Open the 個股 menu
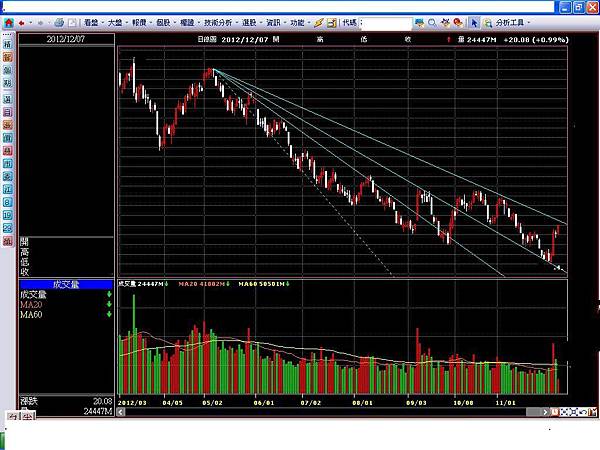The image size is (600, 450). tap(163, 23)
